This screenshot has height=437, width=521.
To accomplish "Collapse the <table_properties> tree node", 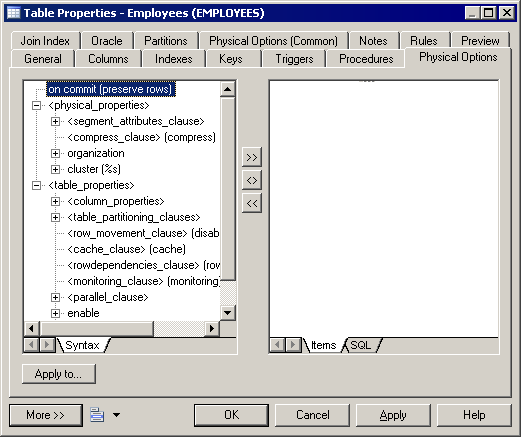I will [36, 185].
